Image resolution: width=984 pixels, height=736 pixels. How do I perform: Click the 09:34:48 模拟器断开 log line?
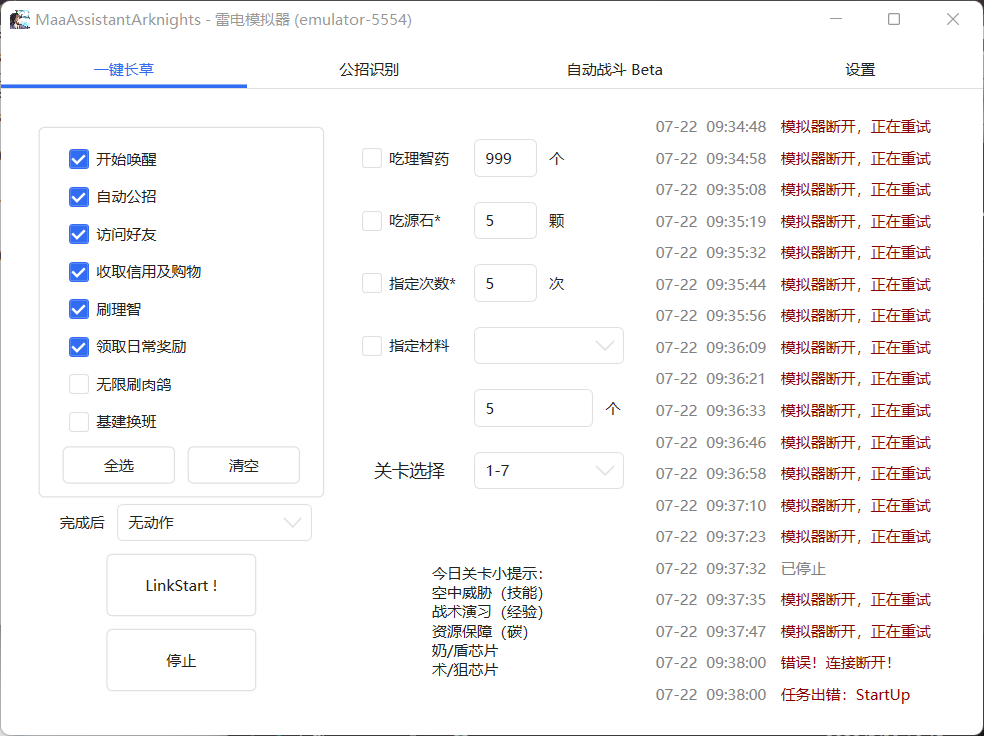pyautogui.click(x=793, y=127)
